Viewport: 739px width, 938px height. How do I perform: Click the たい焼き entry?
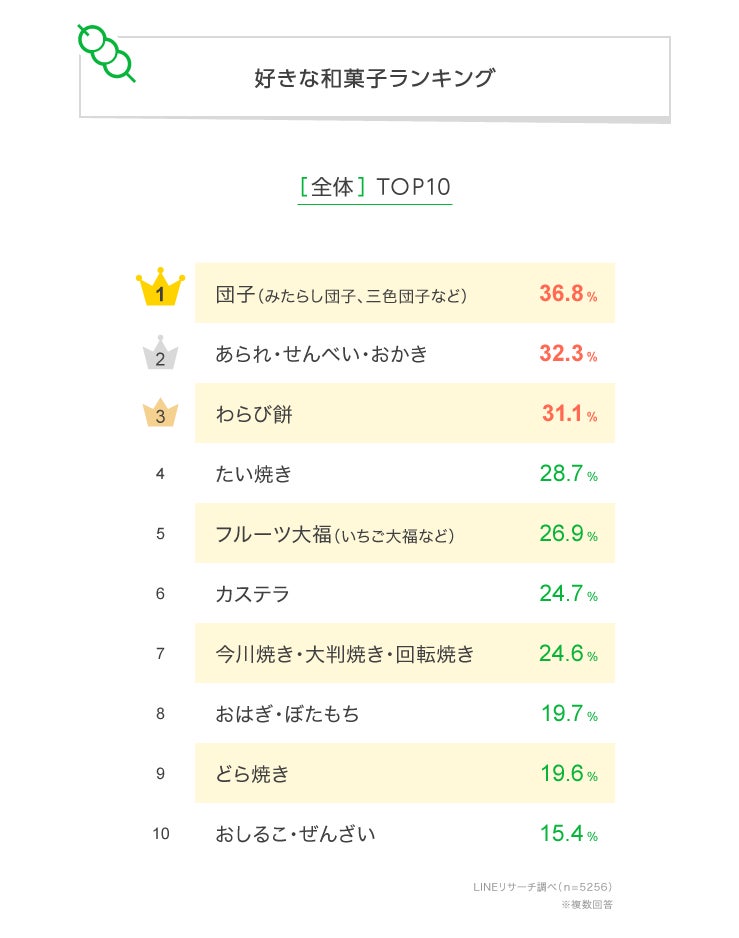coord(254,474)
